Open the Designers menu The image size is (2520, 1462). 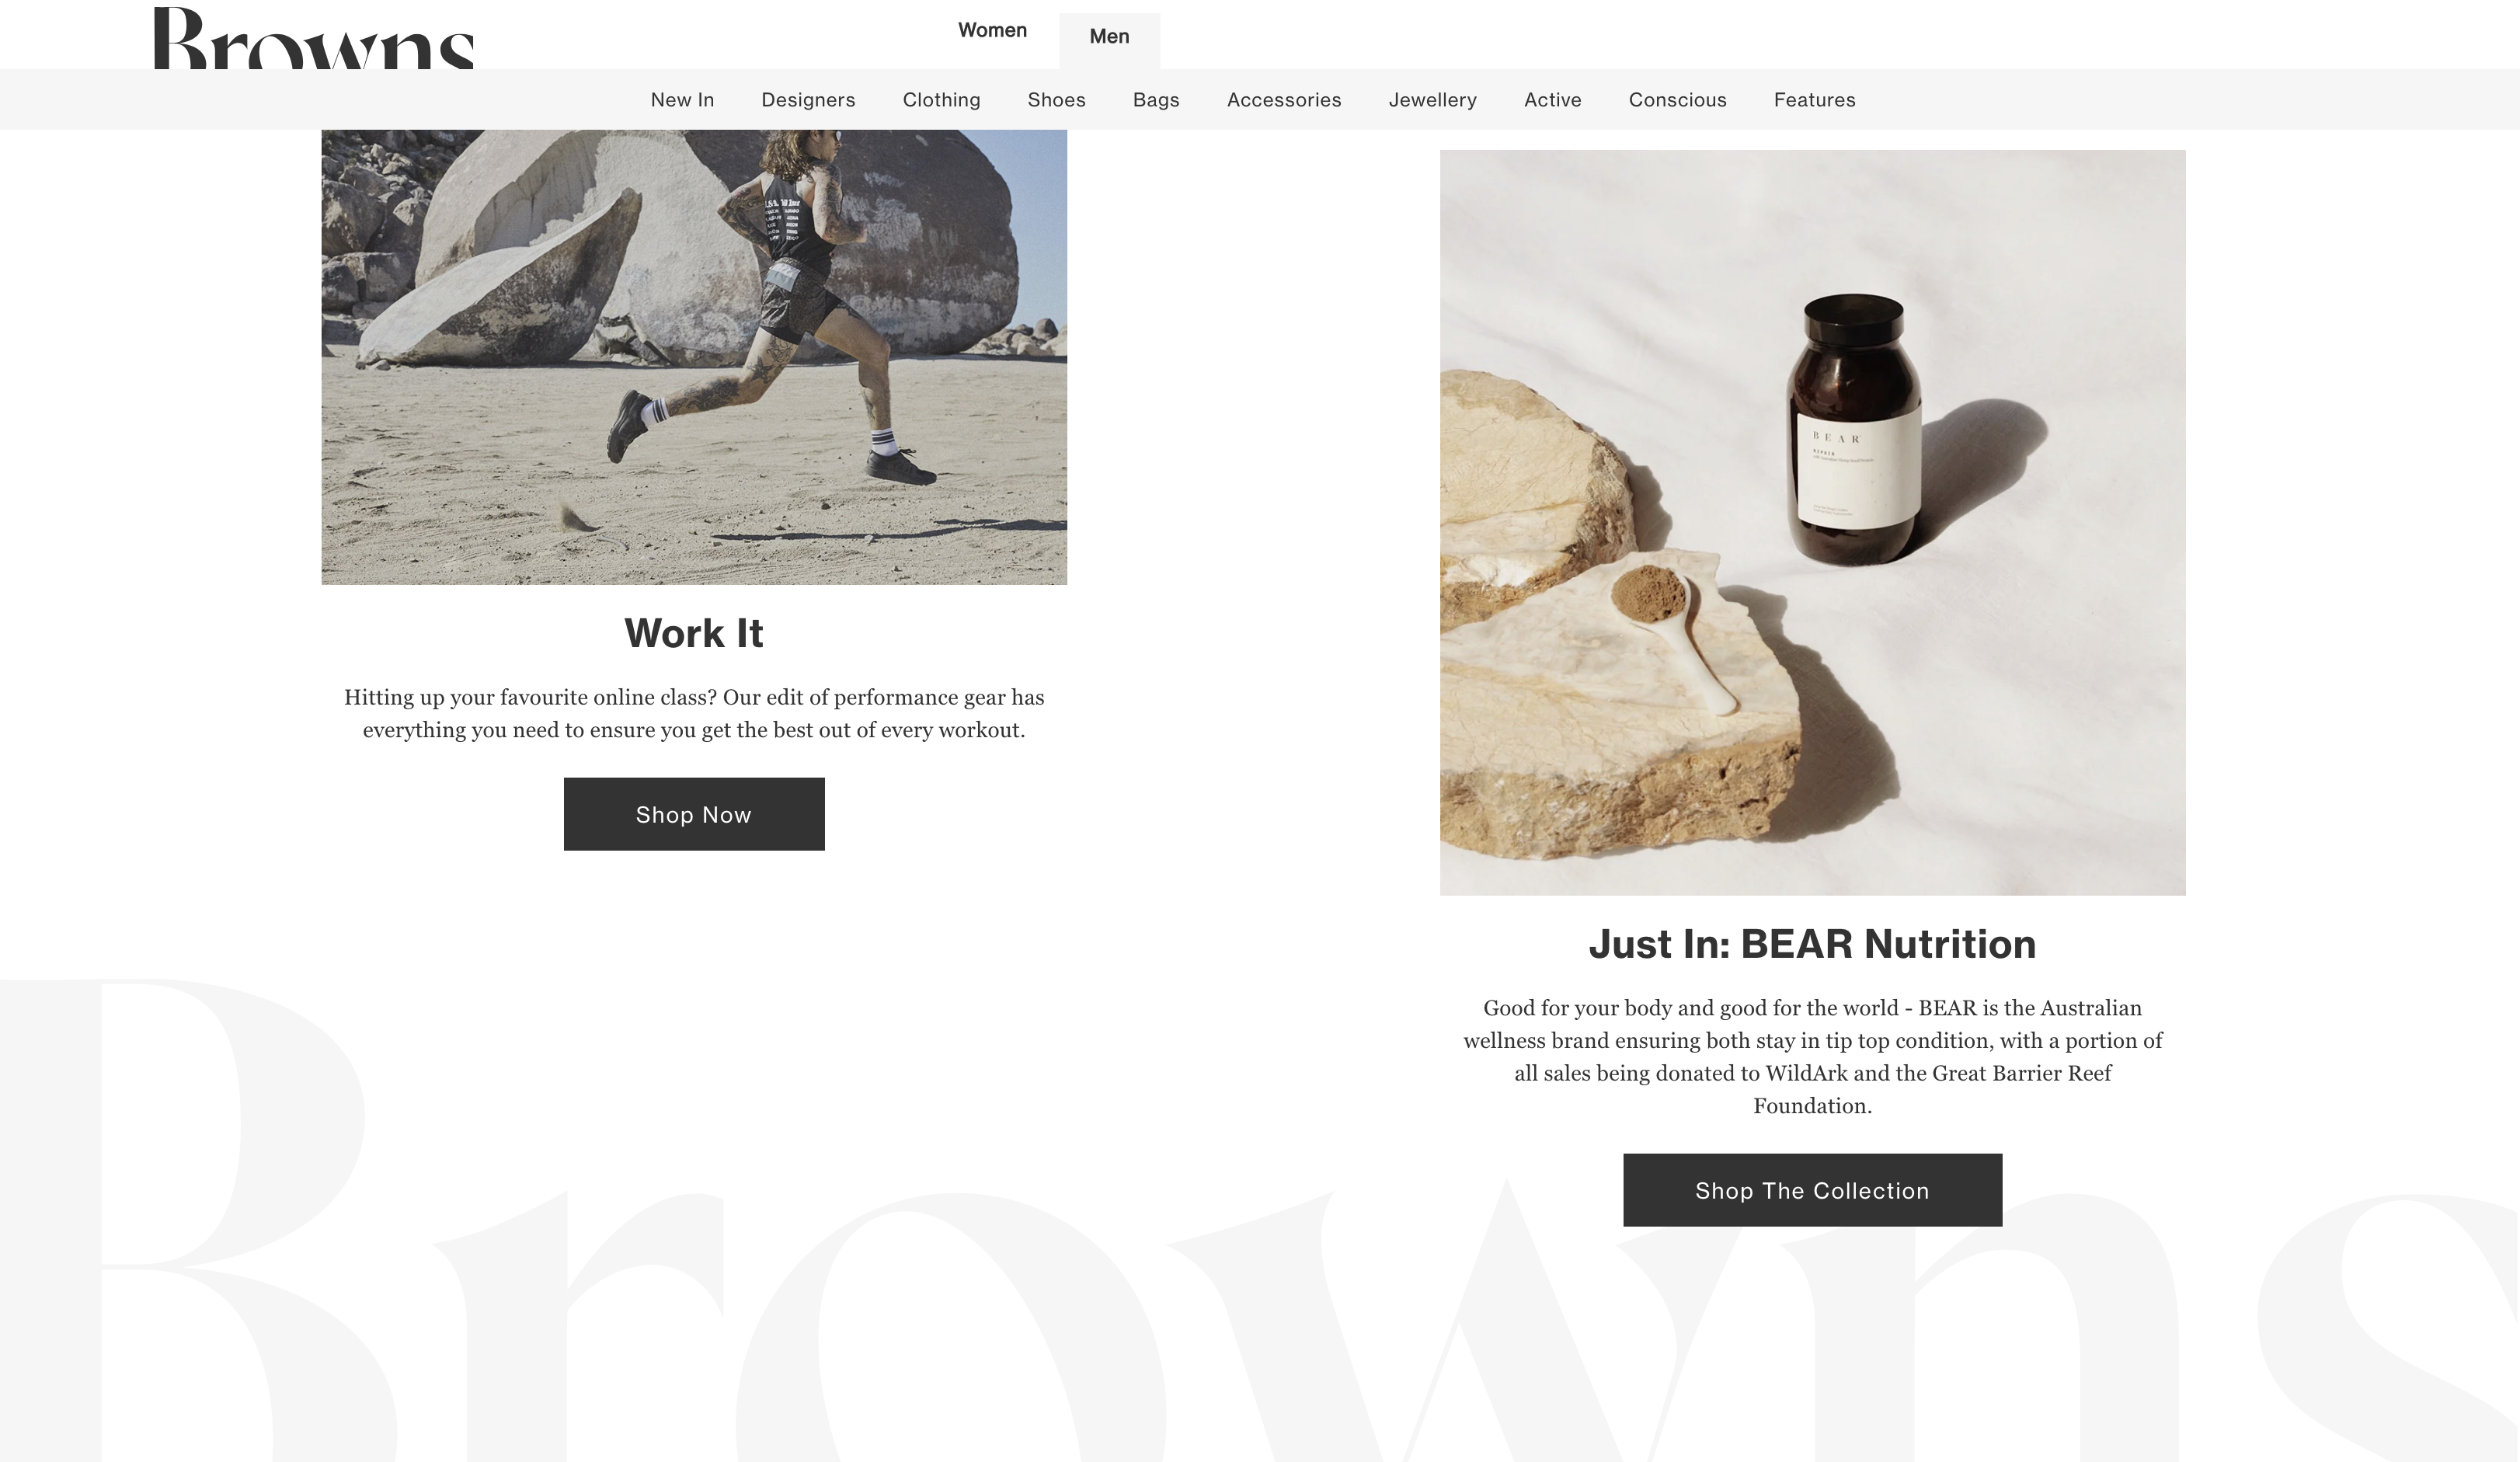(808, 100)
